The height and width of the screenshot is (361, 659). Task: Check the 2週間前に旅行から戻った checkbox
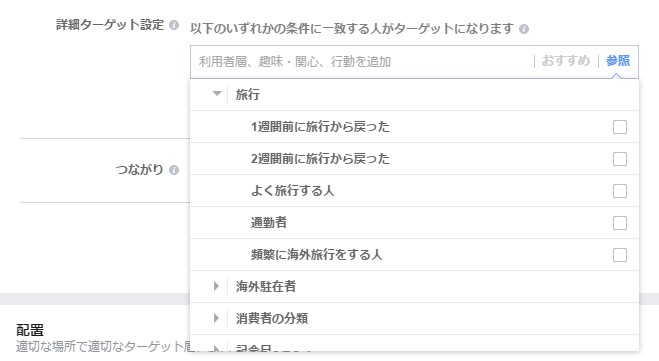point(619,159)
